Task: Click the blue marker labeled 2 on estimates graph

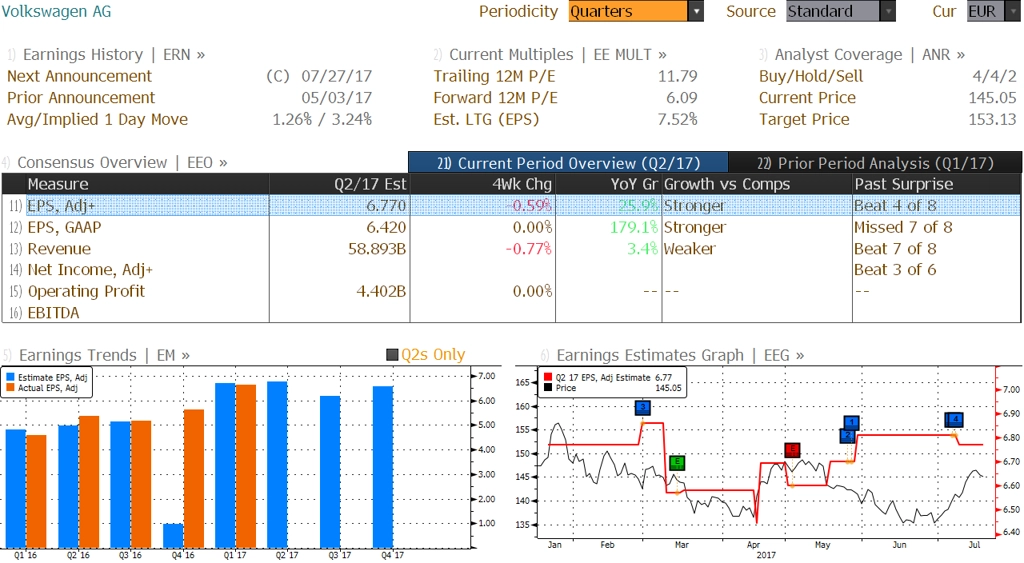Action: (847, 435)
